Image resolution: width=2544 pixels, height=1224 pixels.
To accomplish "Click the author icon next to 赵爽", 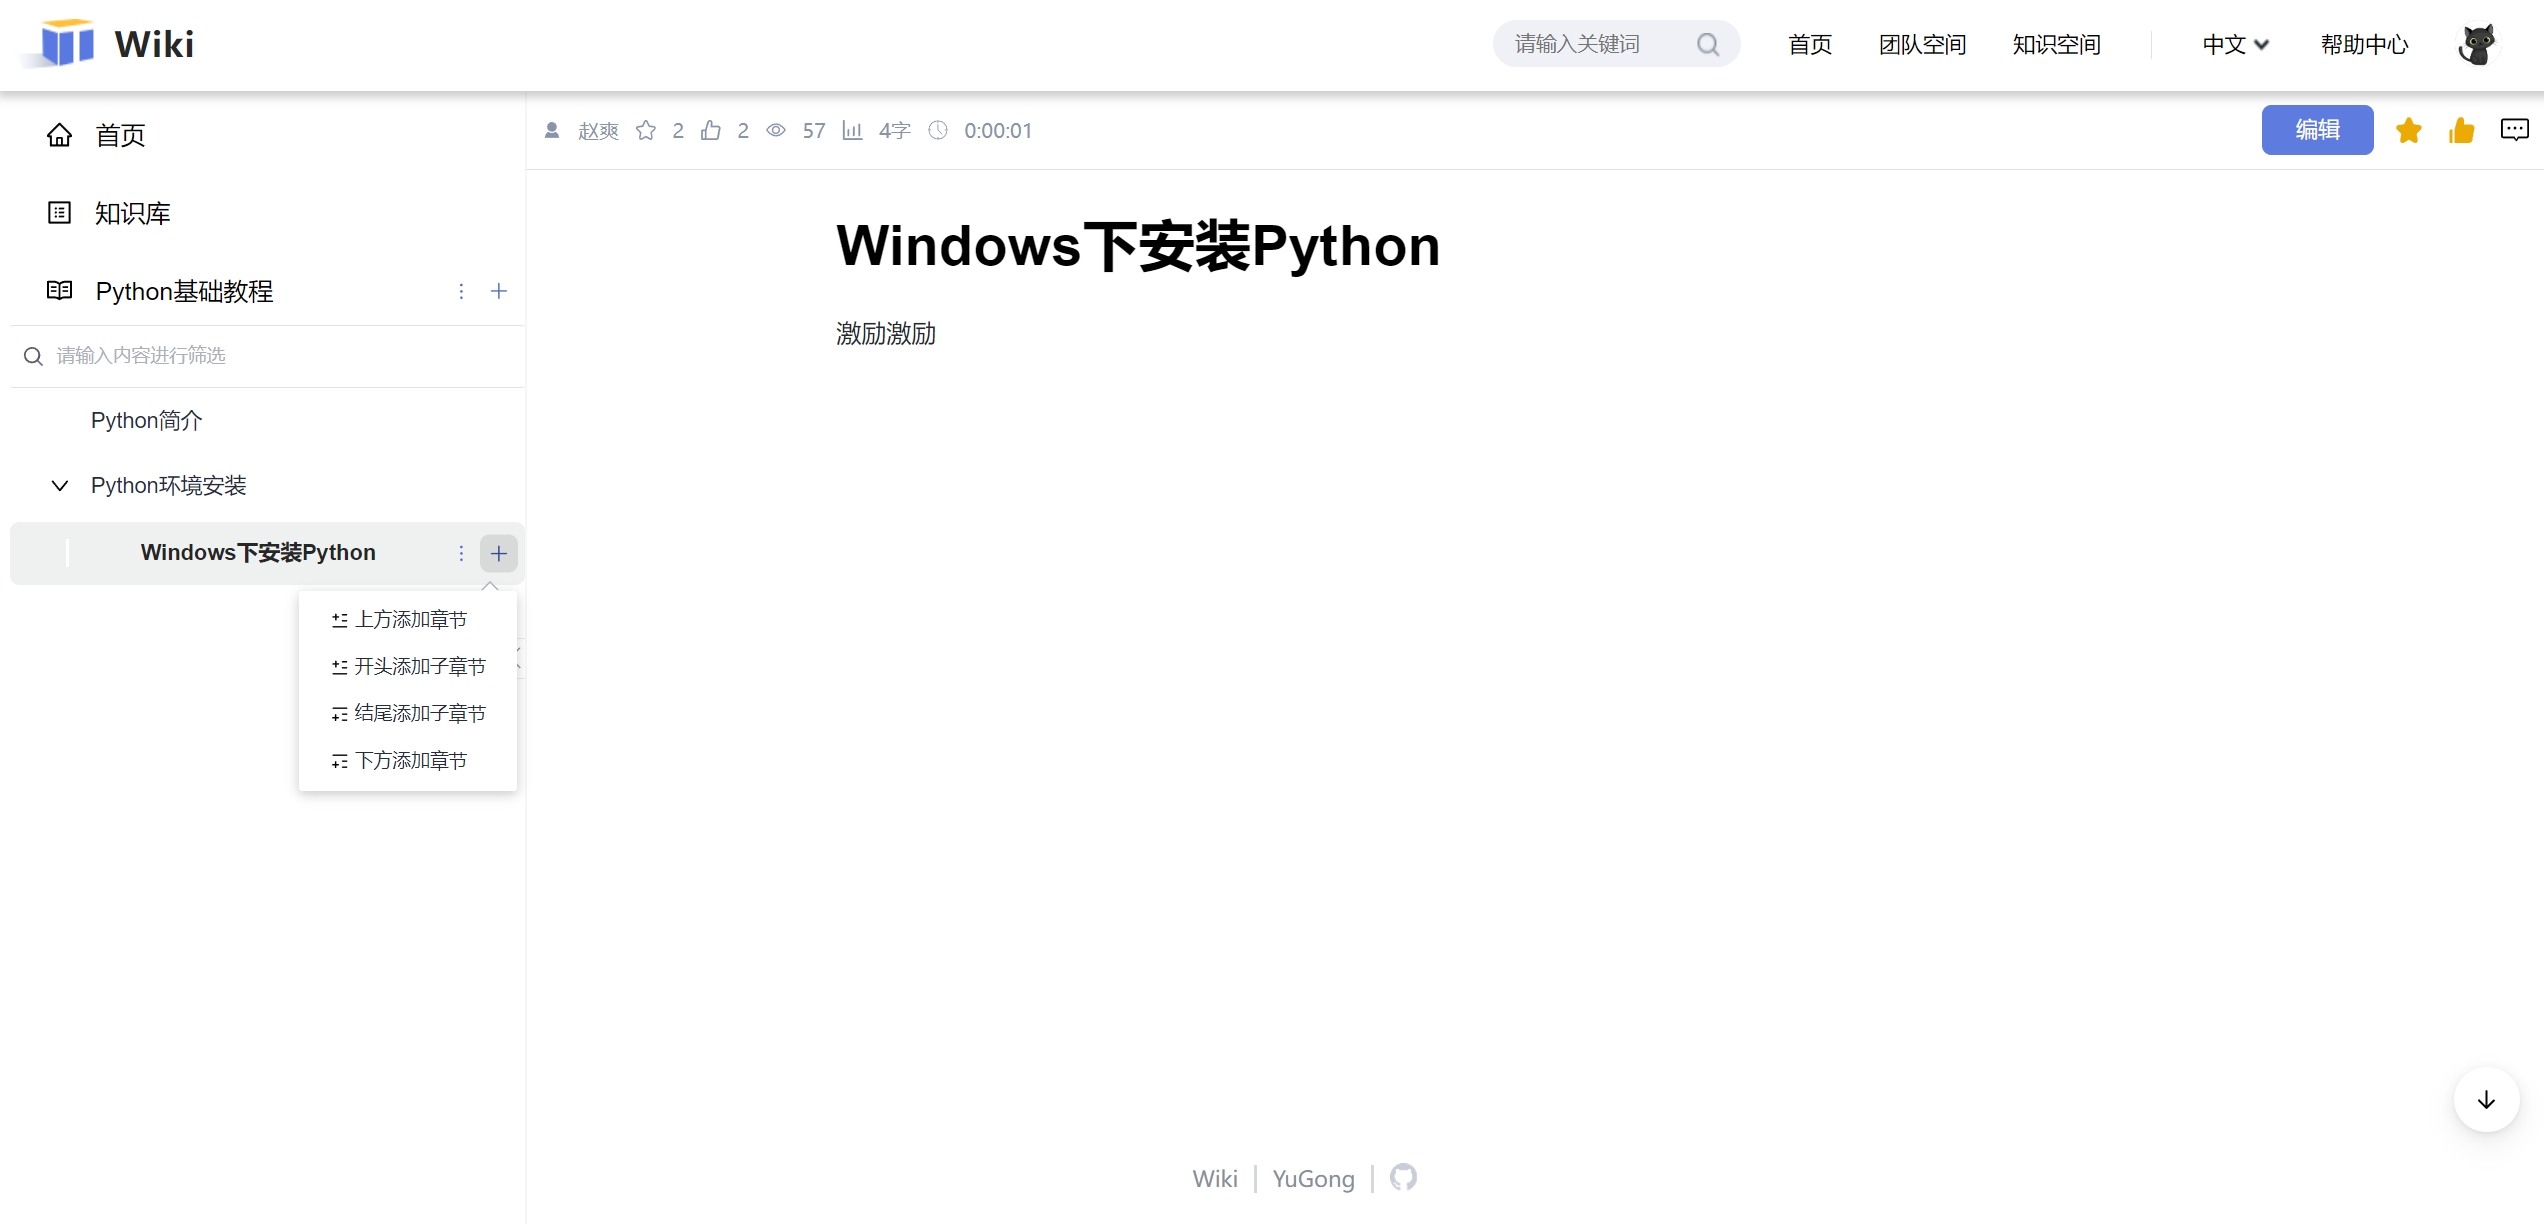I will (553, 130).
